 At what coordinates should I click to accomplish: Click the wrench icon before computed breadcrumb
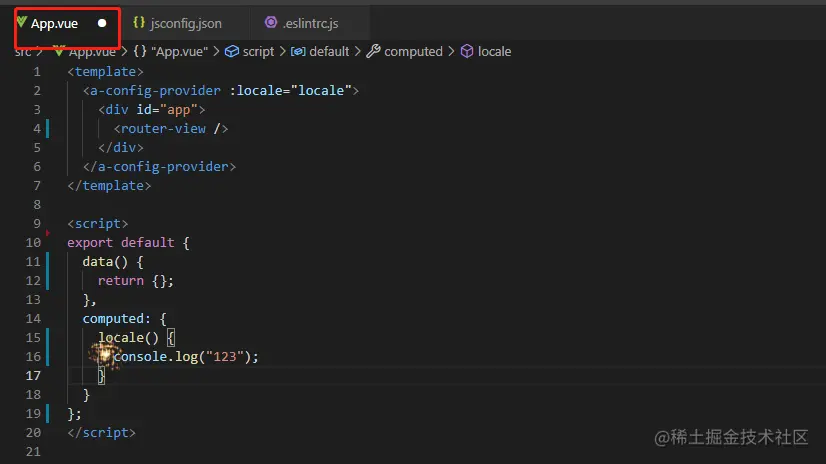coord(373,51)
